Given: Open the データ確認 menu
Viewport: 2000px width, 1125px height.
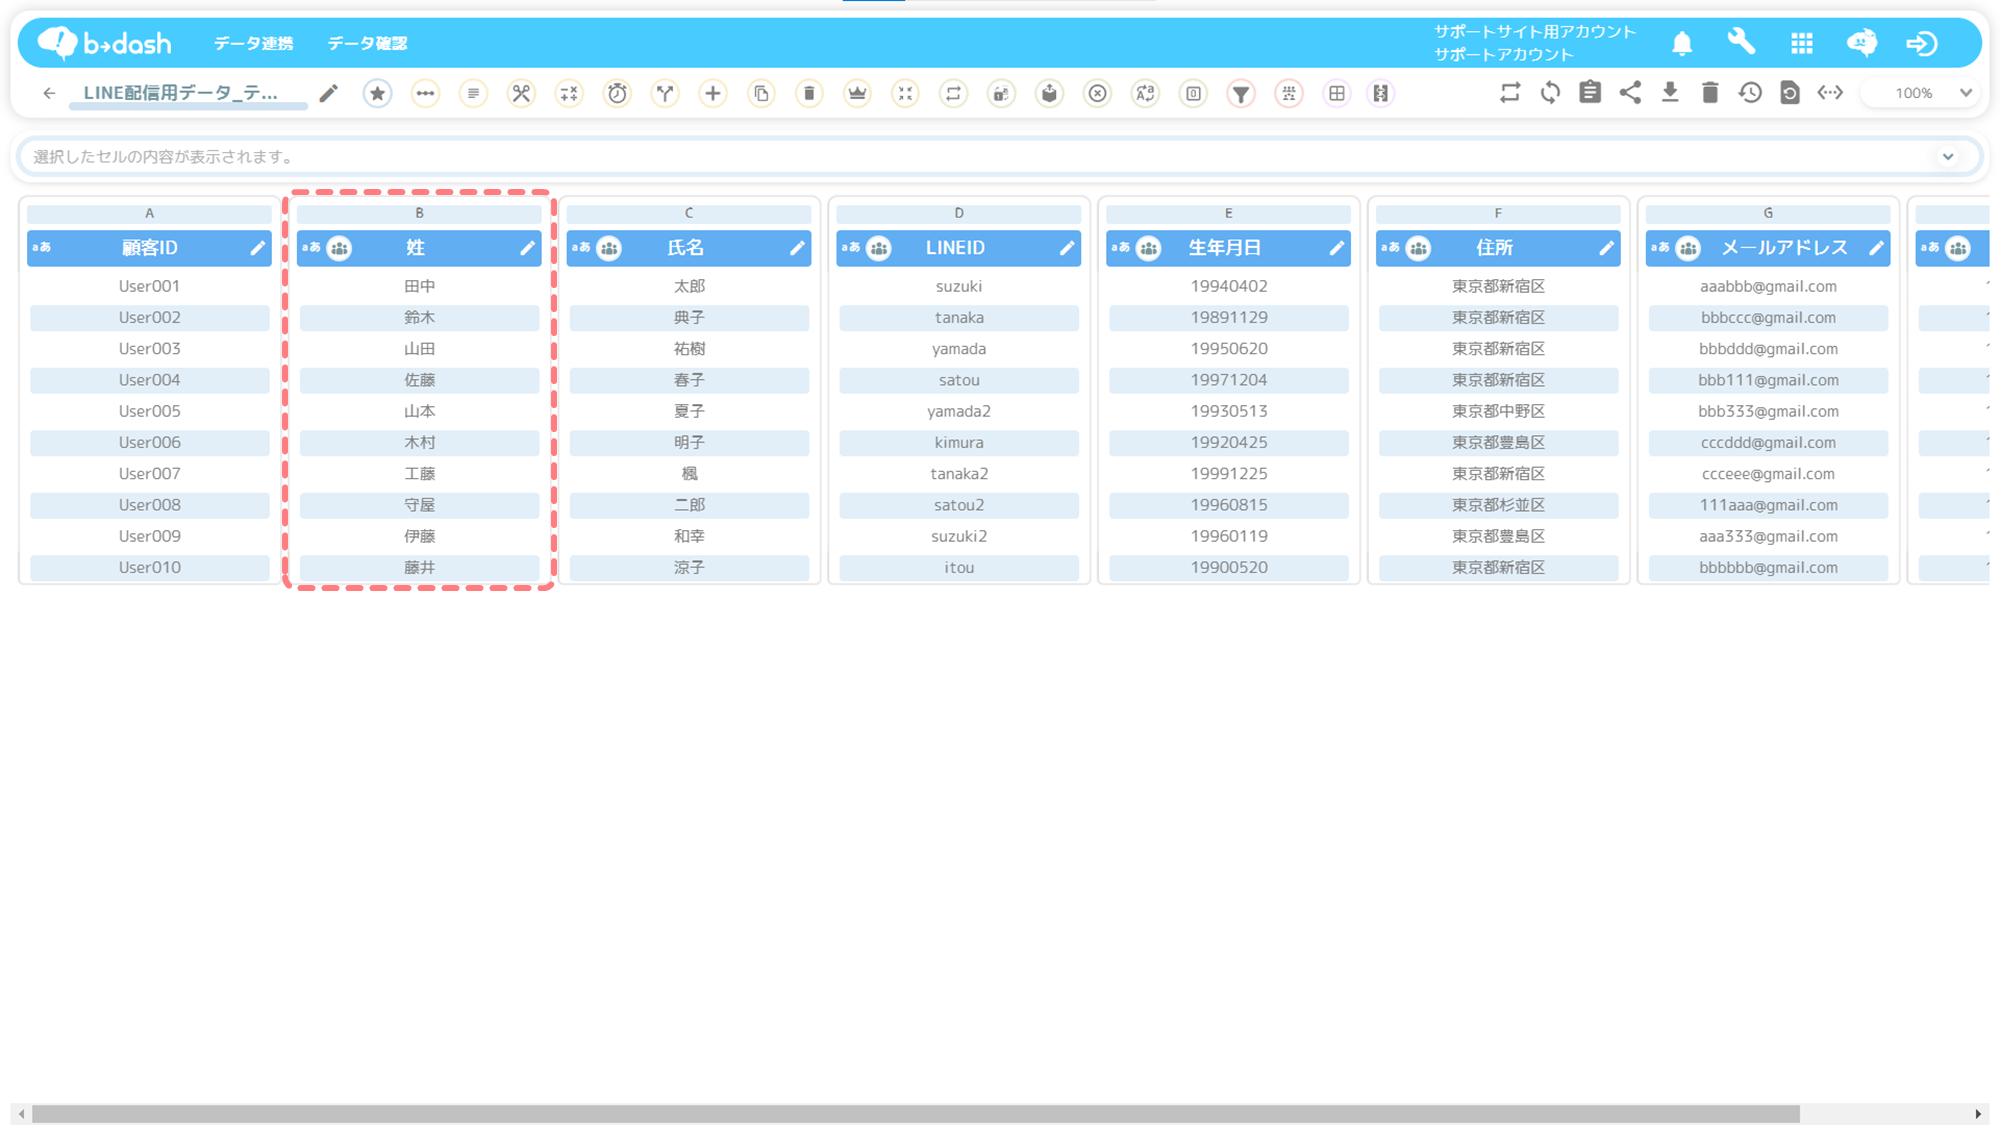Looking at the screenshot, I should [367, 43].
